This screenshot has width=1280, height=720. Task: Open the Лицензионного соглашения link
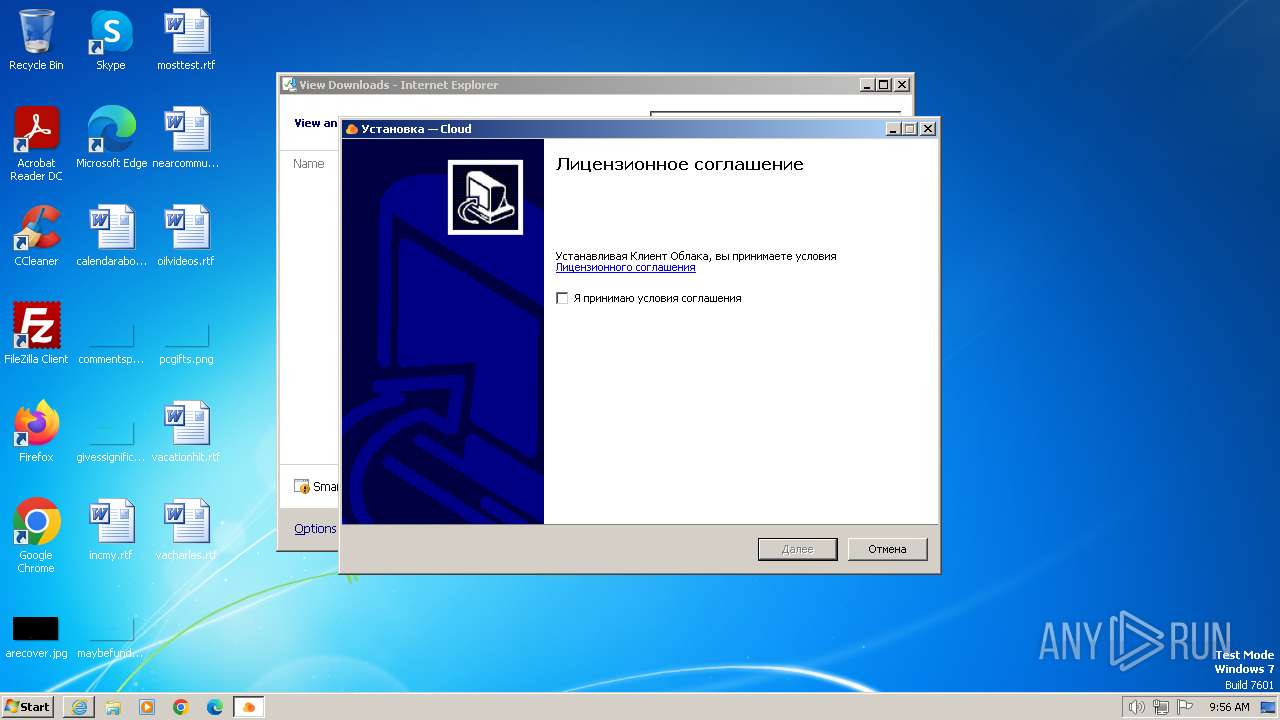[x=625, y=267]
